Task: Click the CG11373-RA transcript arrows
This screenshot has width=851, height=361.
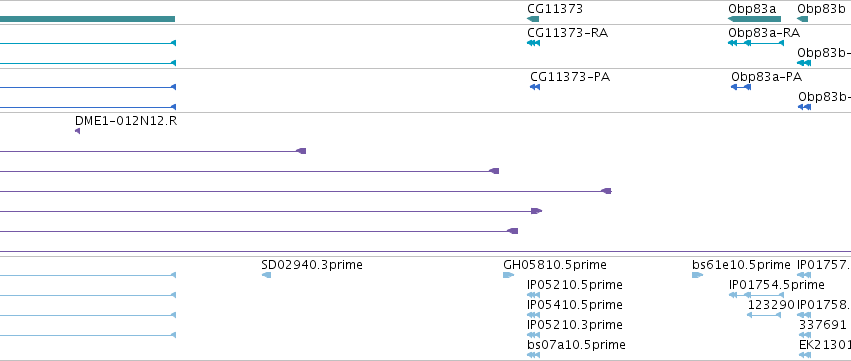Action: tap(534, 43)
